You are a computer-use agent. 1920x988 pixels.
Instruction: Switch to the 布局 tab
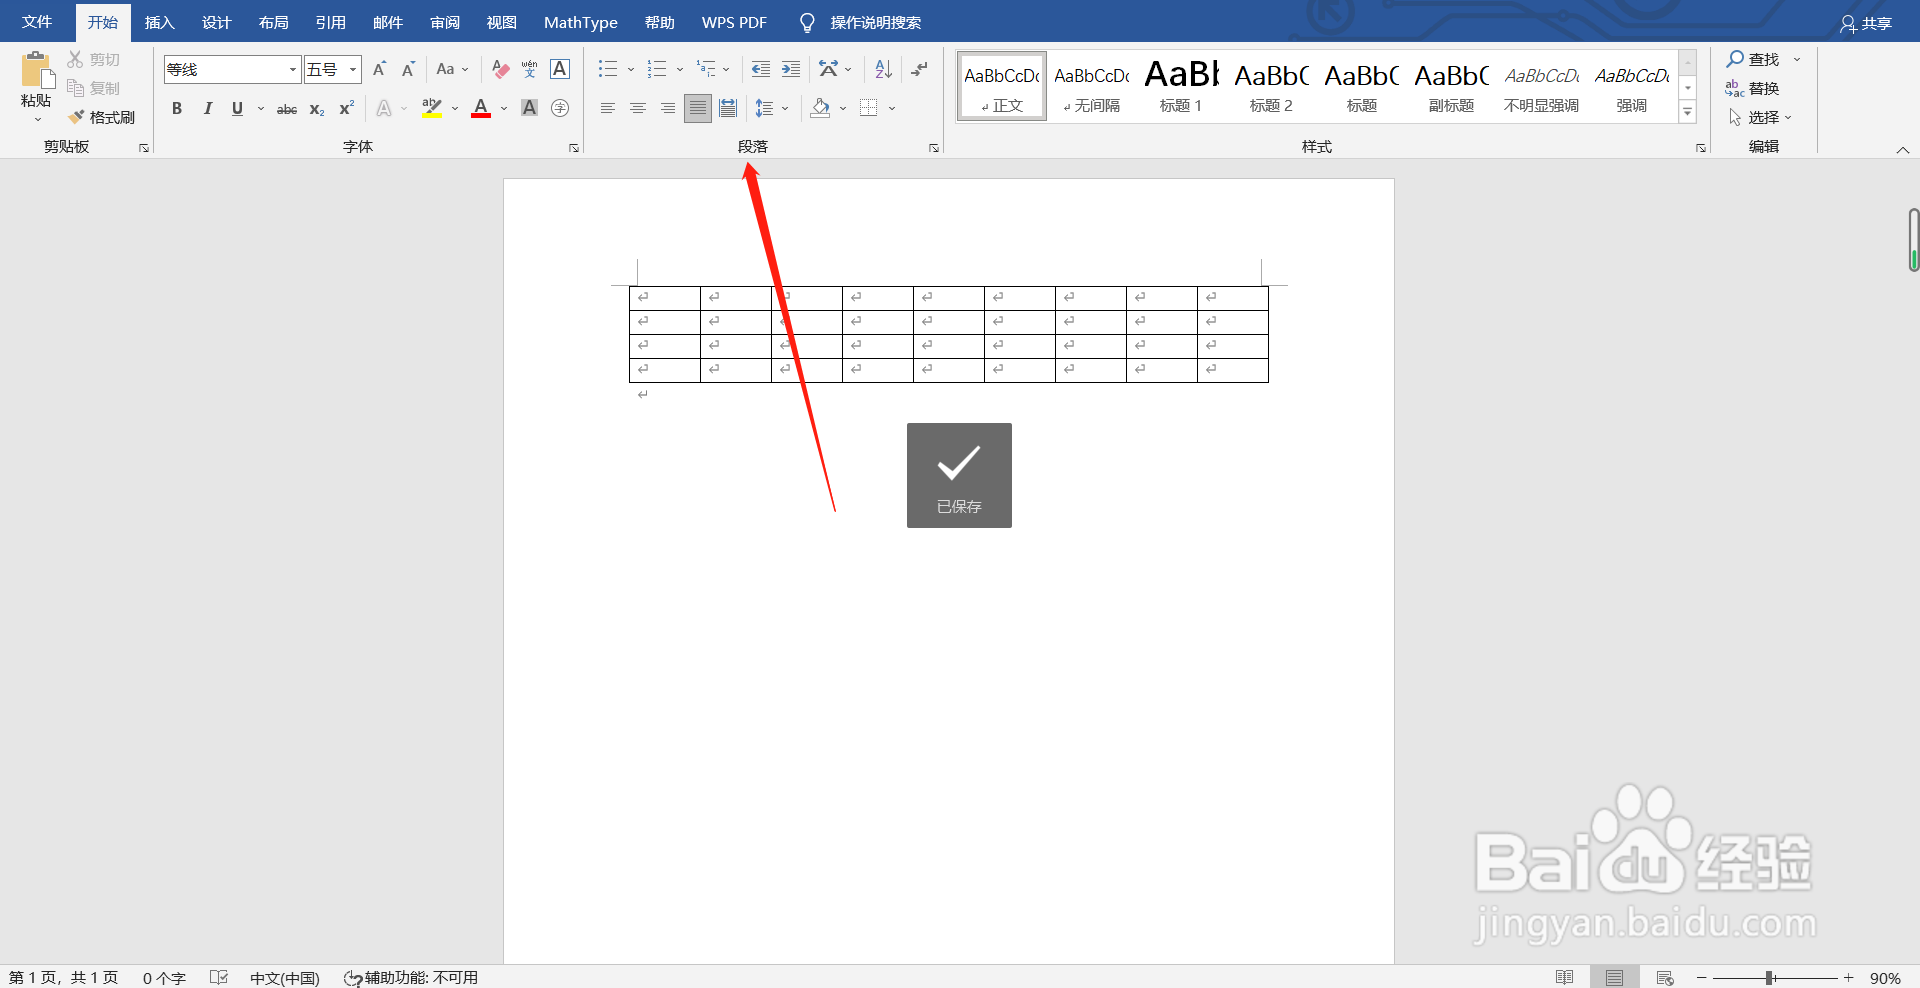273,22
